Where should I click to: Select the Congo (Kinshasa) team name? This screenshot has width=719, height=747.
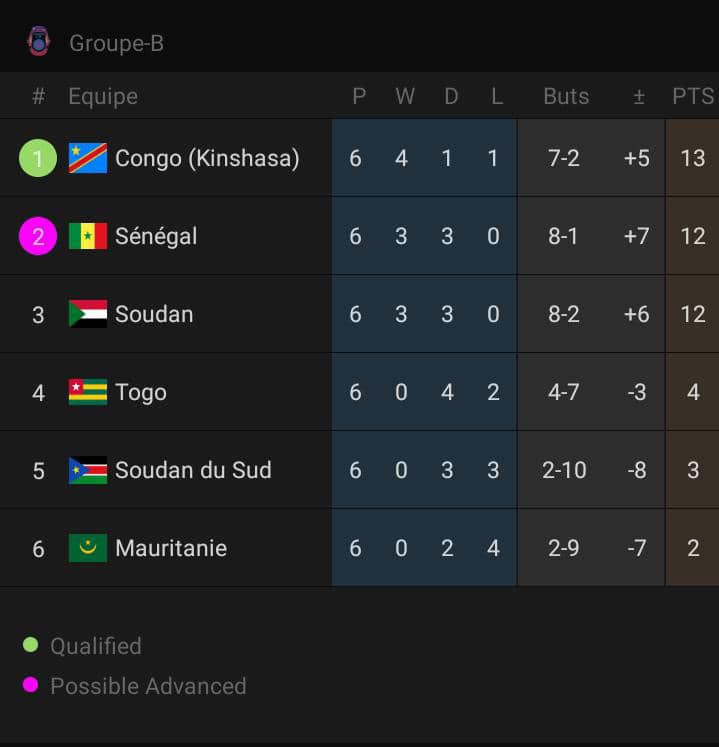[207, 158]
